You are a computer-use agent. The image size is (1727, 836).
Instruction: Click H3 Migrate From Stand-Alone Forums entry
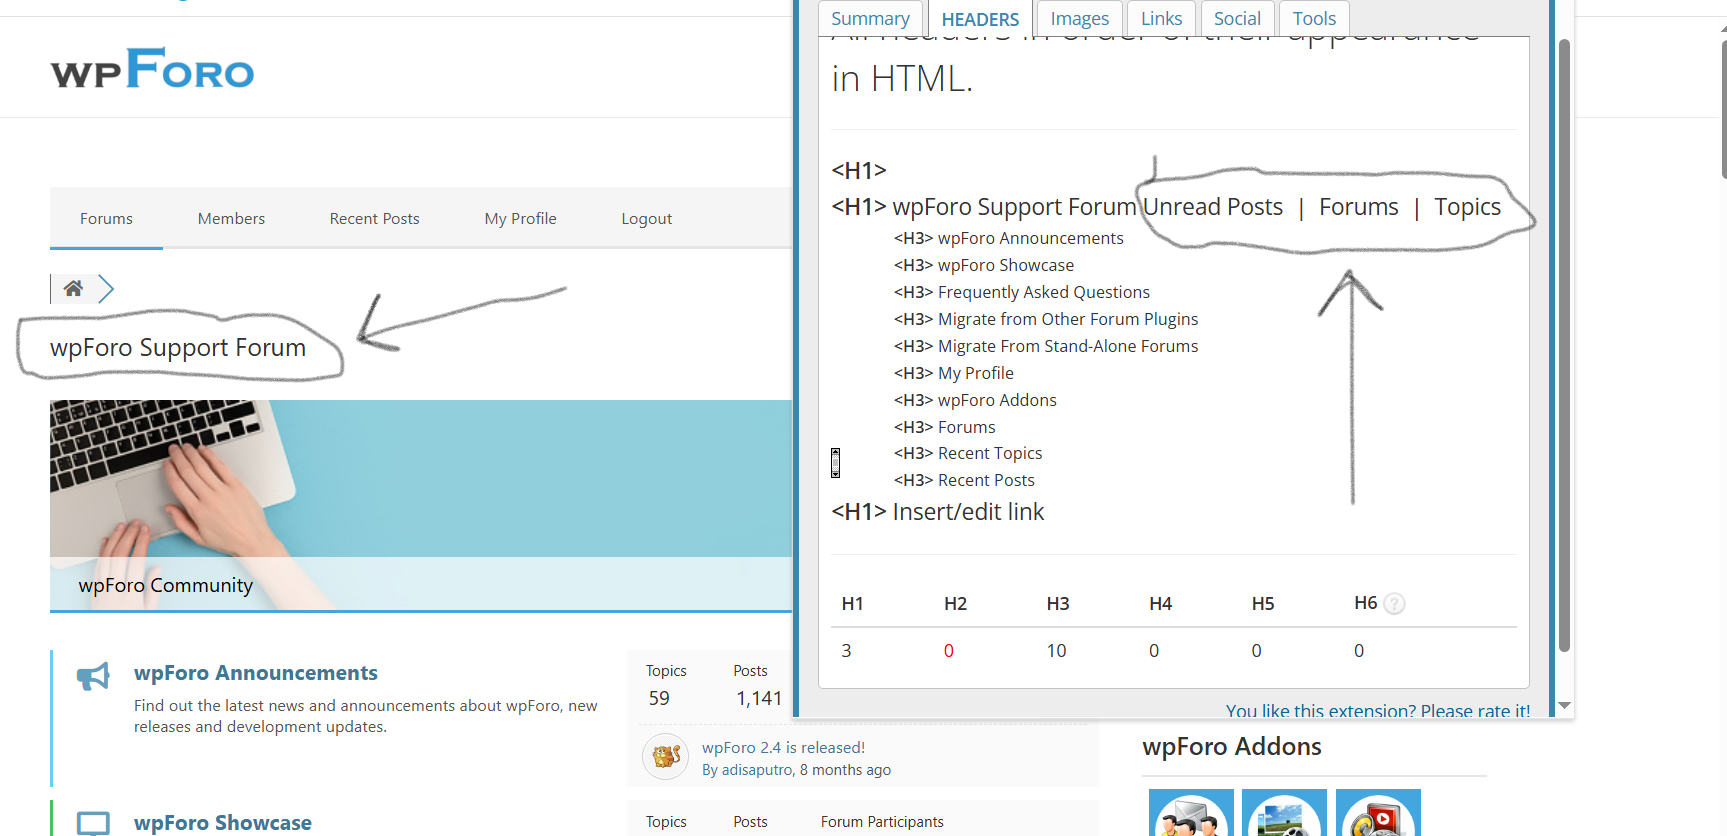coord(1046,346)
